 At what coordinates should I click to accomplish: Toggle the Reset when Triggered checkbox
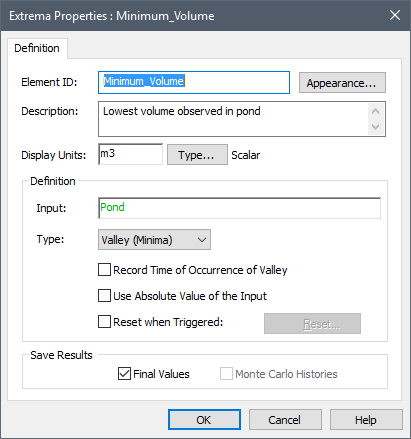(104, 322)
